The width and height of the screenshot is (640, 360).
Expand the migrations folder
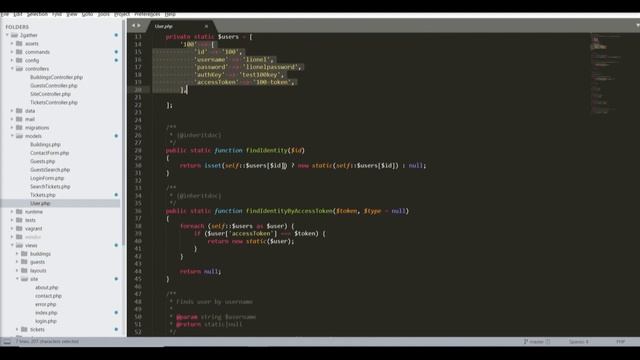[x=12, y=127]
